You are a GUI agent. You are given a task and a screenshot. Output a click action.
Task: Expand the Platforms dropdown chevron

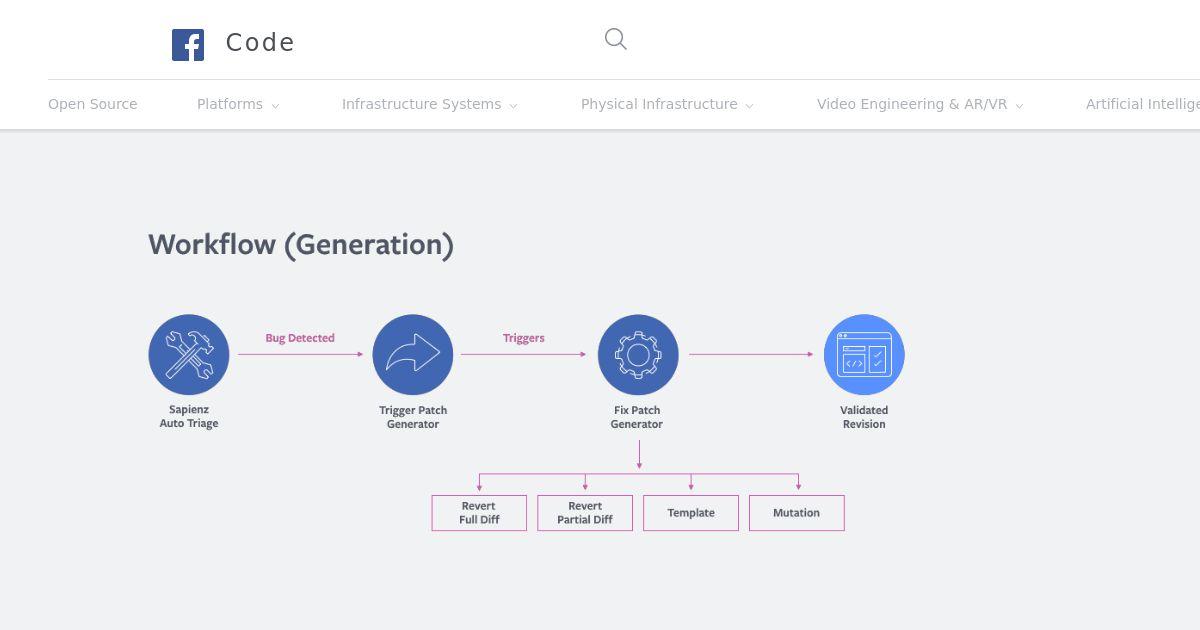click(275, 106)
